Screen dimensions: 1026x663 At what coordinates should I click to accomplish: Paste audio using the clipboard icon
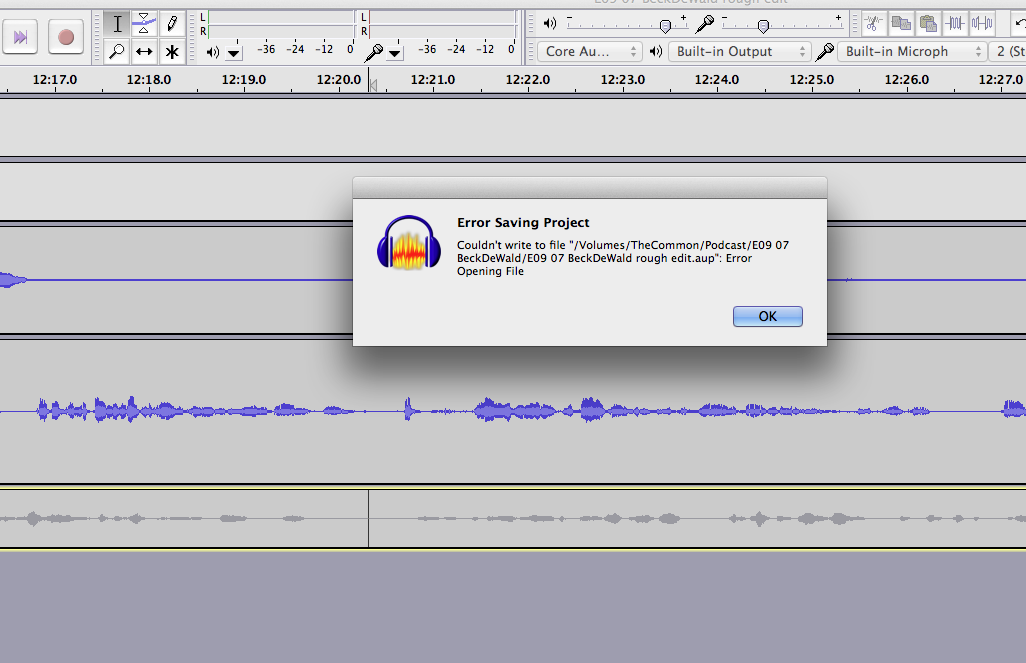(928, 22)
